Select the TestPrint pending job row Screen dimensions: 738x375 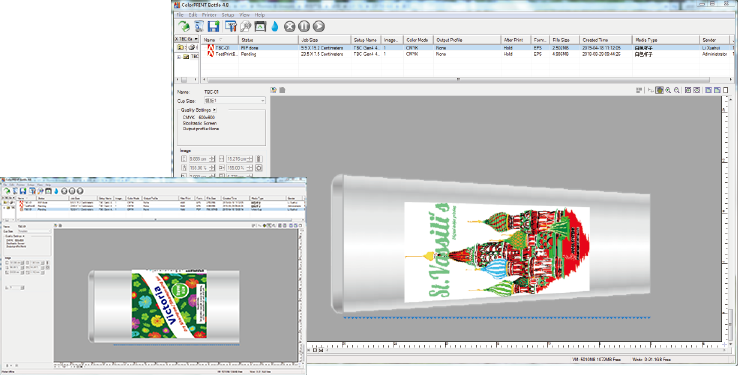click(467, 54)
